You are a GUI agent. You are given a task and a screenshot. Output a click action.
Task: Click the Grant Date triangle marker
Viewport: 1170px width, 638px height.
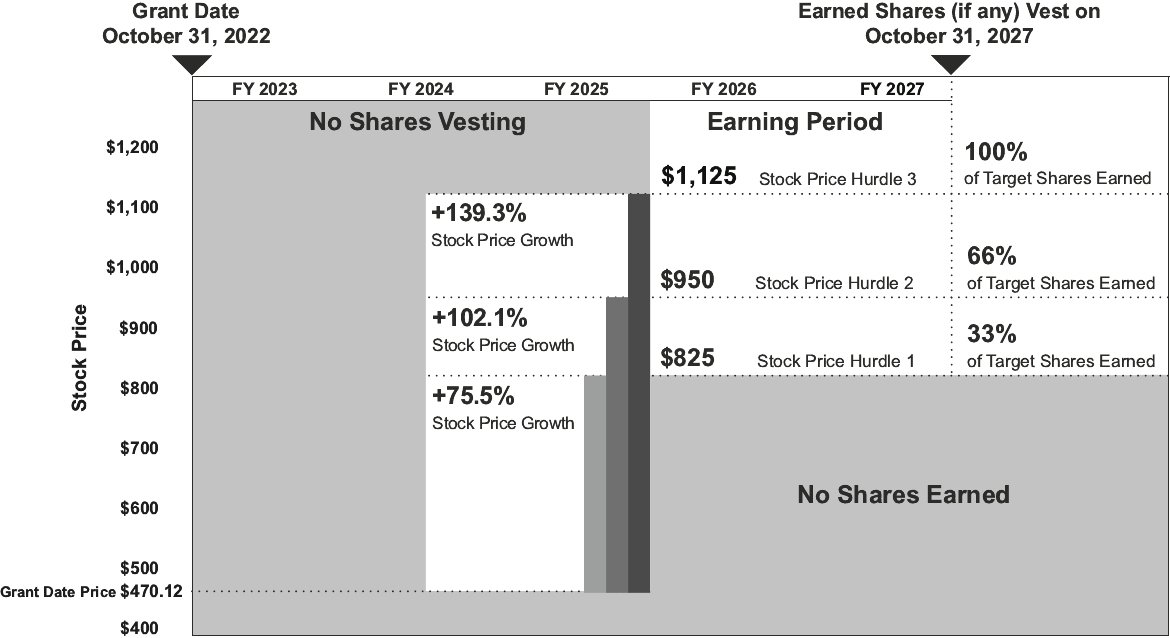[x=192, y=64]
